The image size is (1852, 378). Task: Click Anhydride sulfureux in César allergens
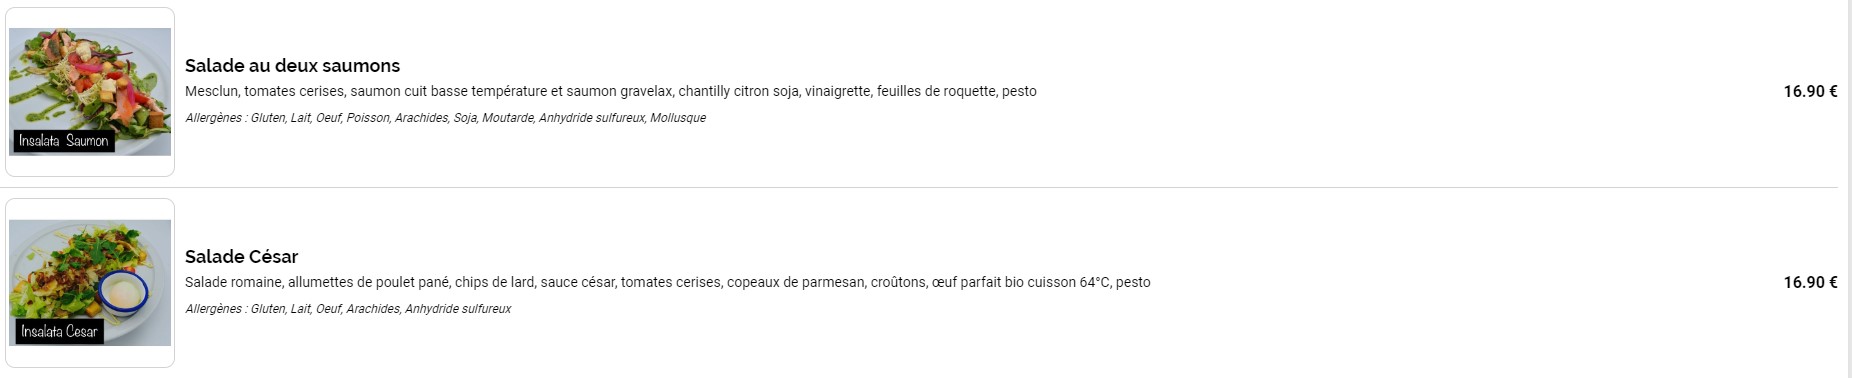coord(458,309)
